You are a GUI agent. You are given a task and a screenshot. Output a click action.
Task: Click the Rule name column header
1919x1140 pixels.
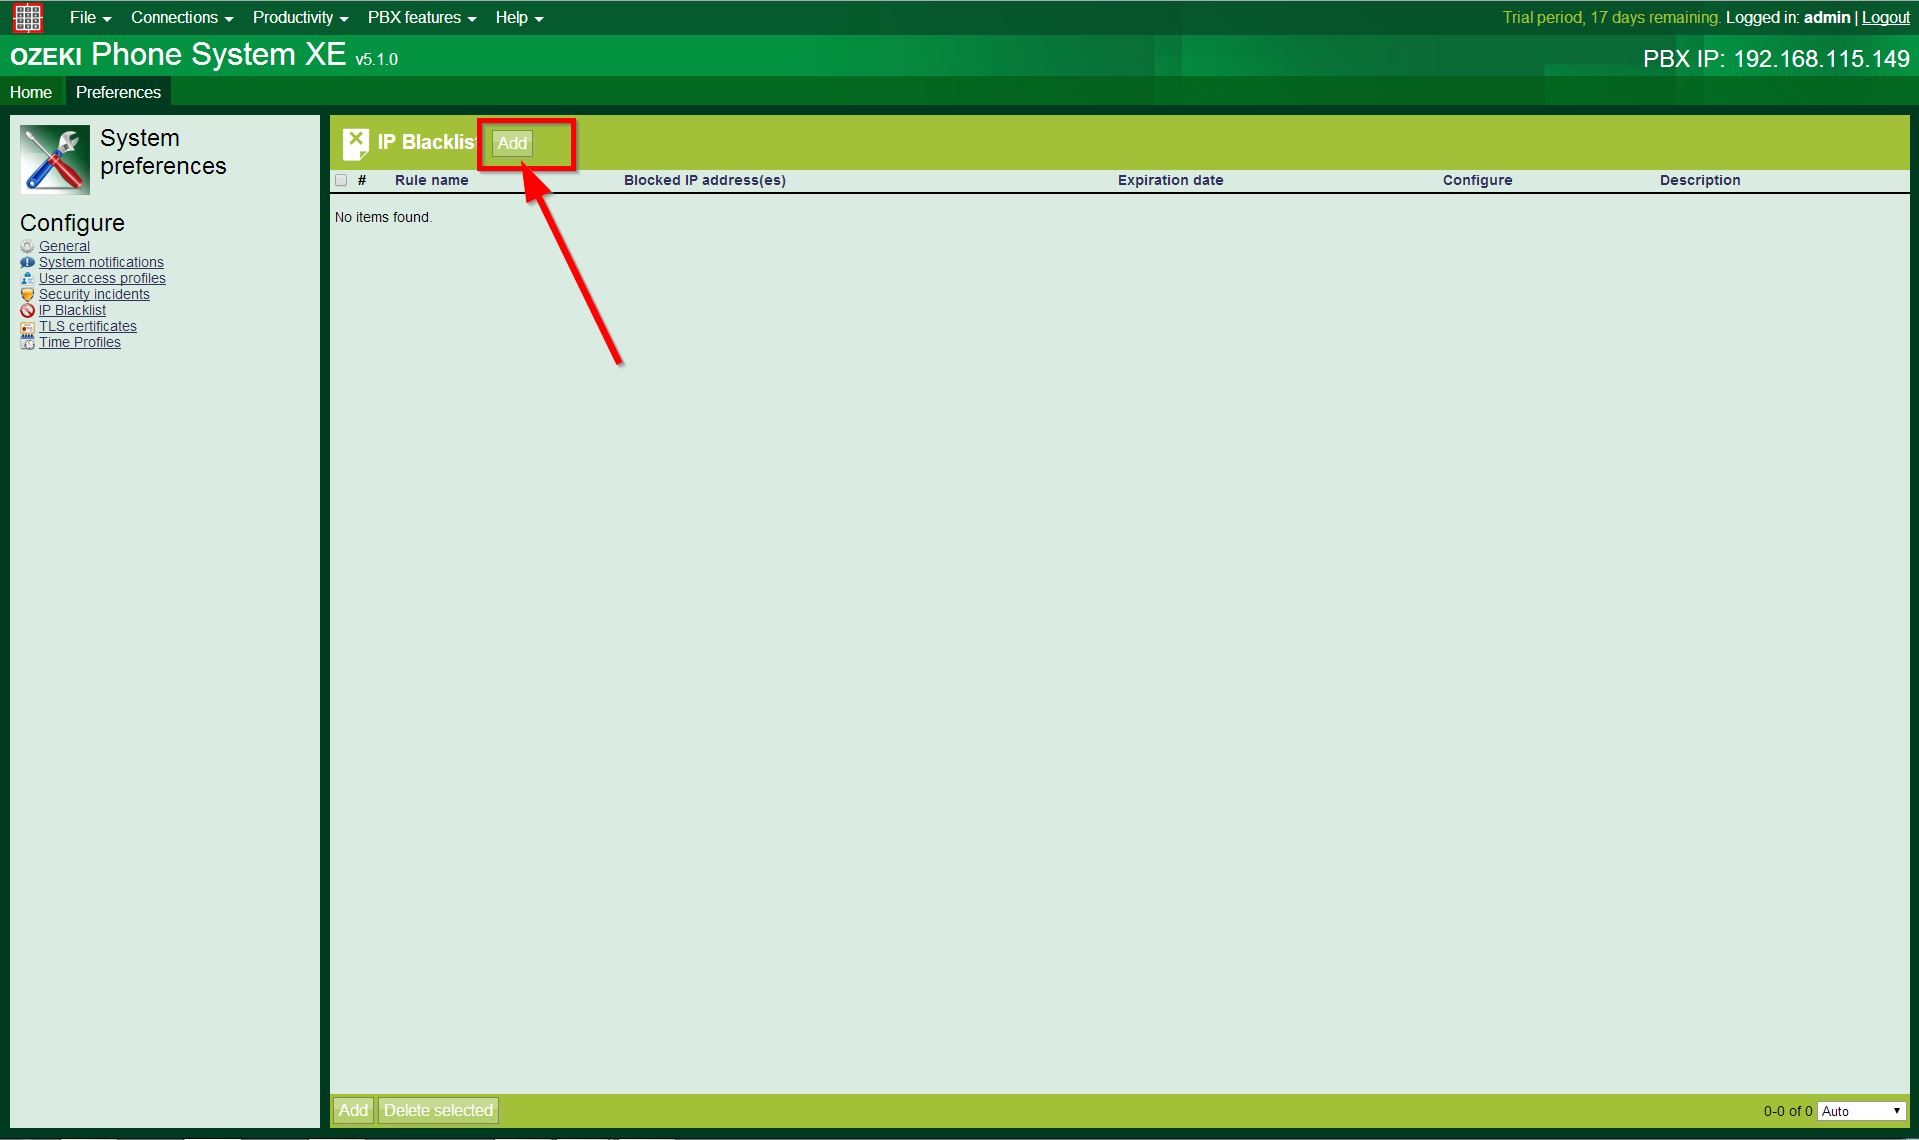(x=431, y=181)
